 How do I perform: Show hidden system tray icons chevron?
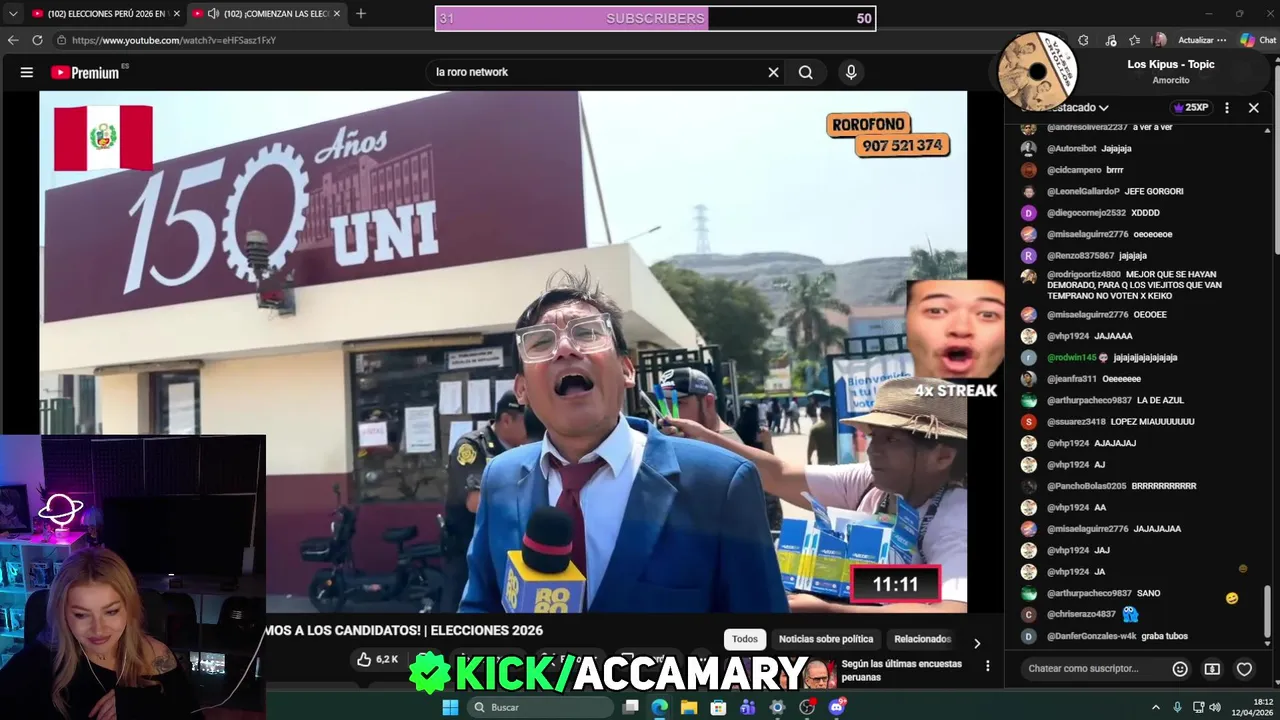pyautogui.click(x=1155, y=707)
